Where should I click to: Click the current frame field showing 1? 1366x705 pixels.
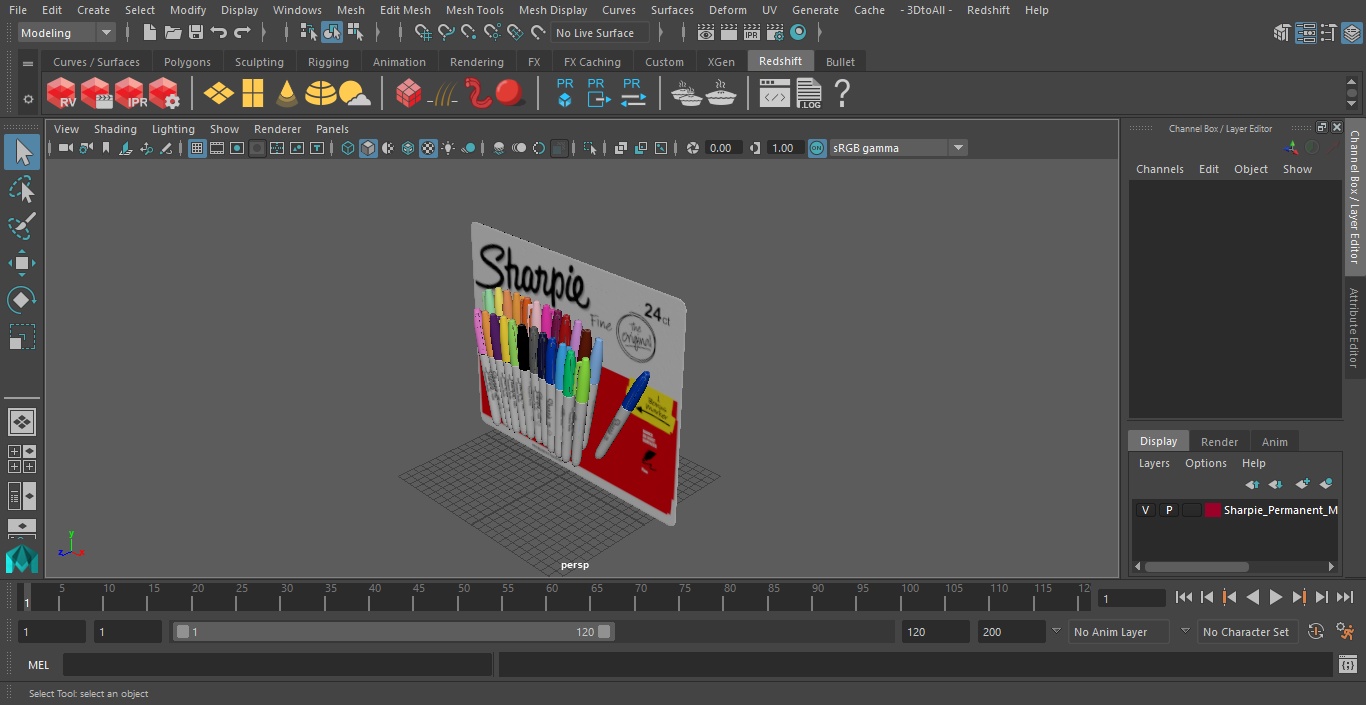(1132, 598)
